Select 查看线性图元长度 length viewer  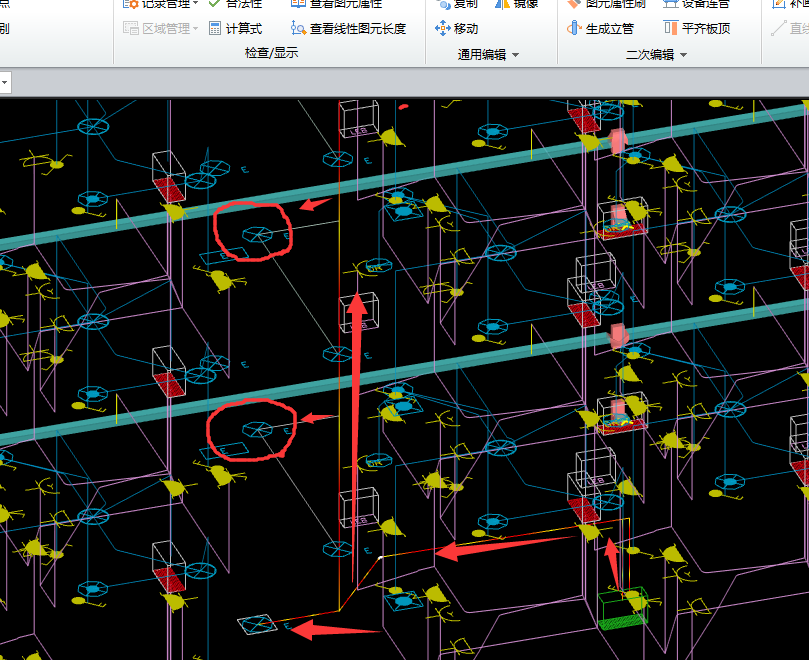(x=348, y=28)
